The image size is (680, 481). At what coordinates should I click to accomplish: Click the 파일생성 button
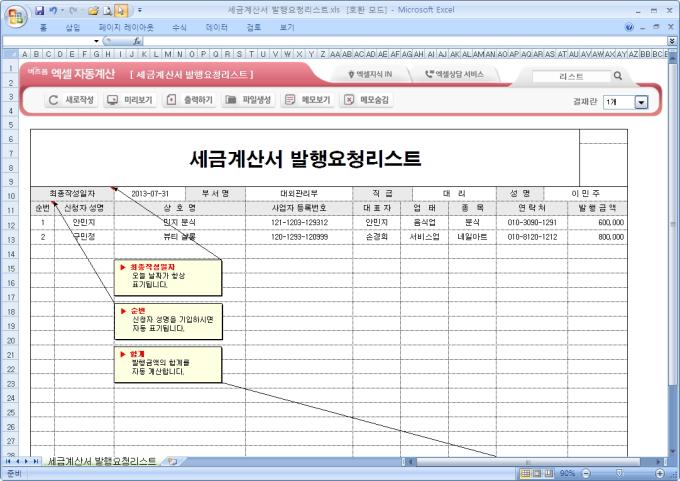tap(248, 100)
